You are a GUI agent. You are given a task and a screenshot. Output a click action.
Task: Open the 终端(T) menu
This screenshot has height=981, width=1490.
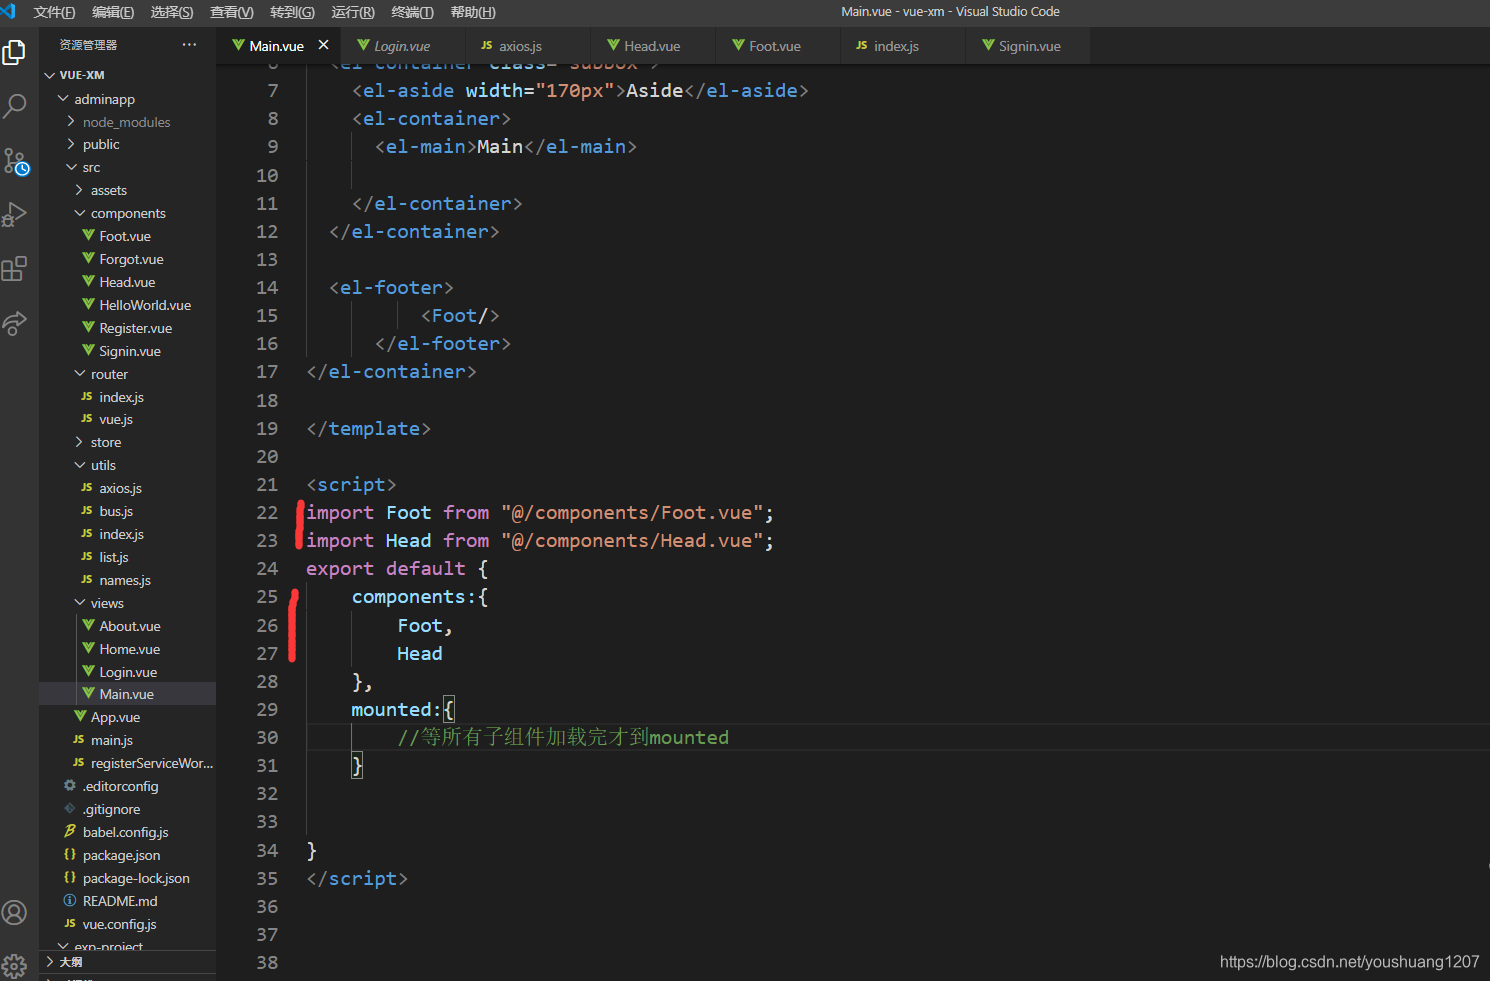[x=412, y=12]
